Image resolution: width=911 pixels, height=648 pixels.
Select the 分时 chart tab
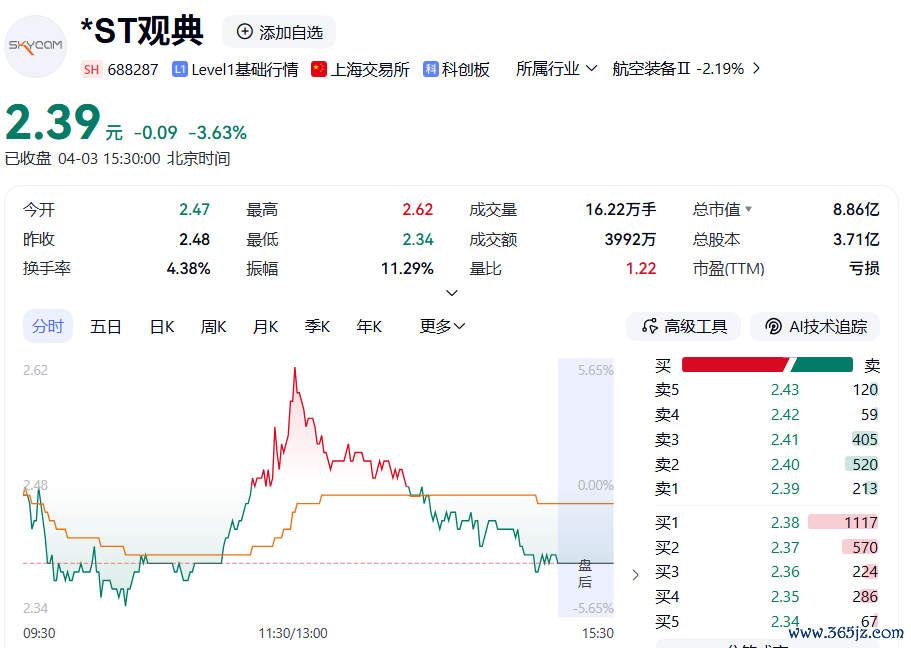pos(48,326)
